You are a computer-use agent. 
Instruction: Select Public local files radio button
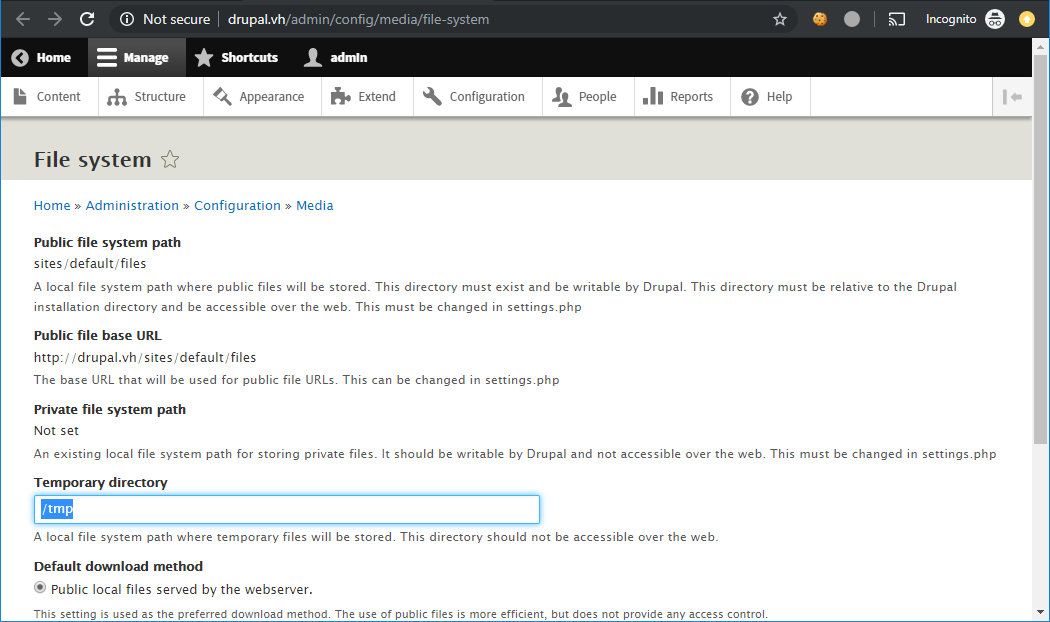pyautogui.click(x=40, y=588)
